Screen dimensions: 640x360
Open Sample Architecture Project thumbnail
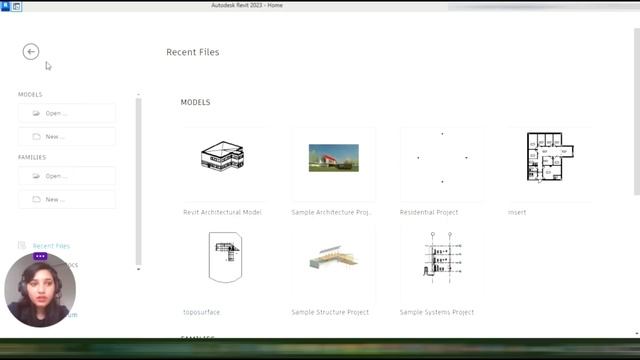click(x=334, y=164)
